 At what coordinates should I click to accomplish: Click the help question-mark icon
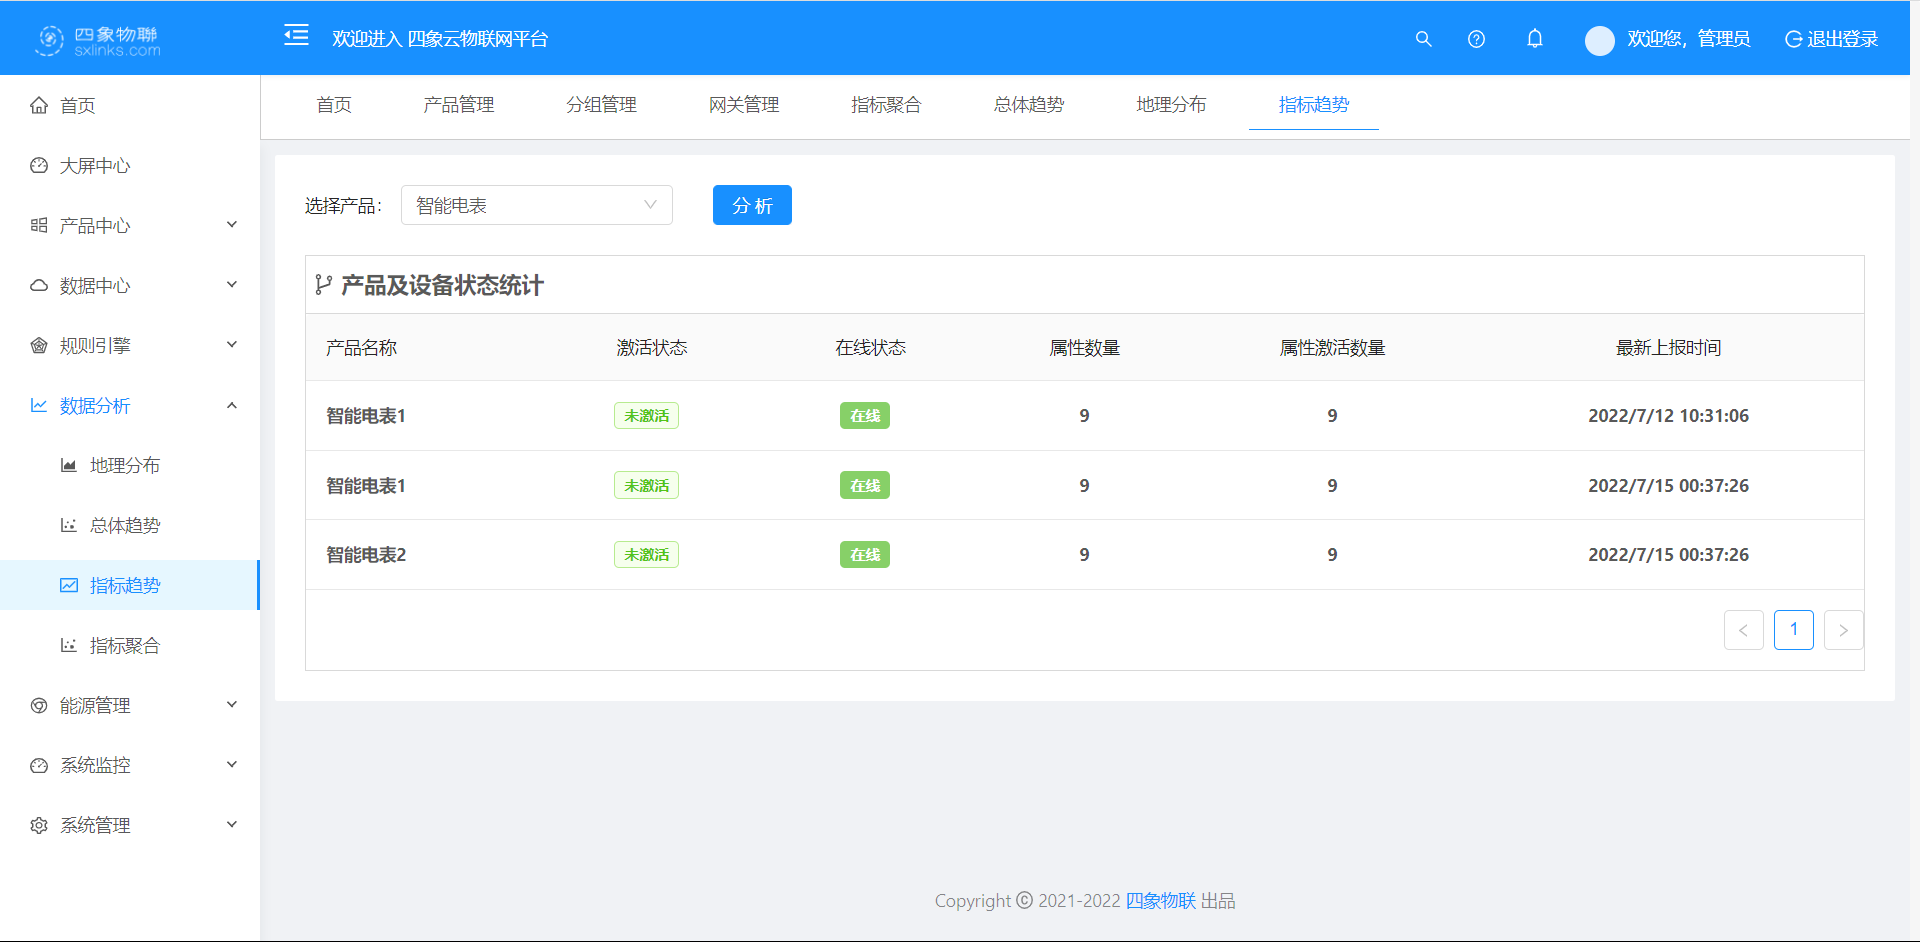pyautogui.click(x=1476, y=39)
